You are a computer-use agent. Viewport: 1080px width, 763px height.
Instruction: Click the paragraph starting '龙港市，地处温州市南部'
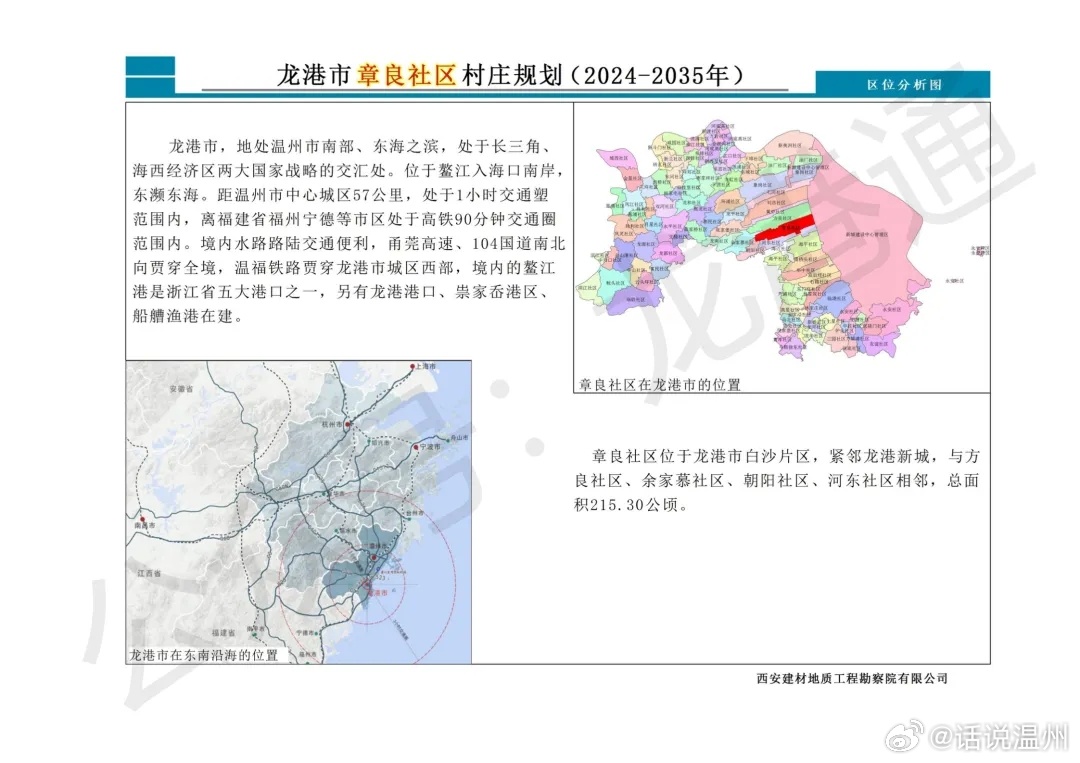pyautogui.click(x=349, y=231)
